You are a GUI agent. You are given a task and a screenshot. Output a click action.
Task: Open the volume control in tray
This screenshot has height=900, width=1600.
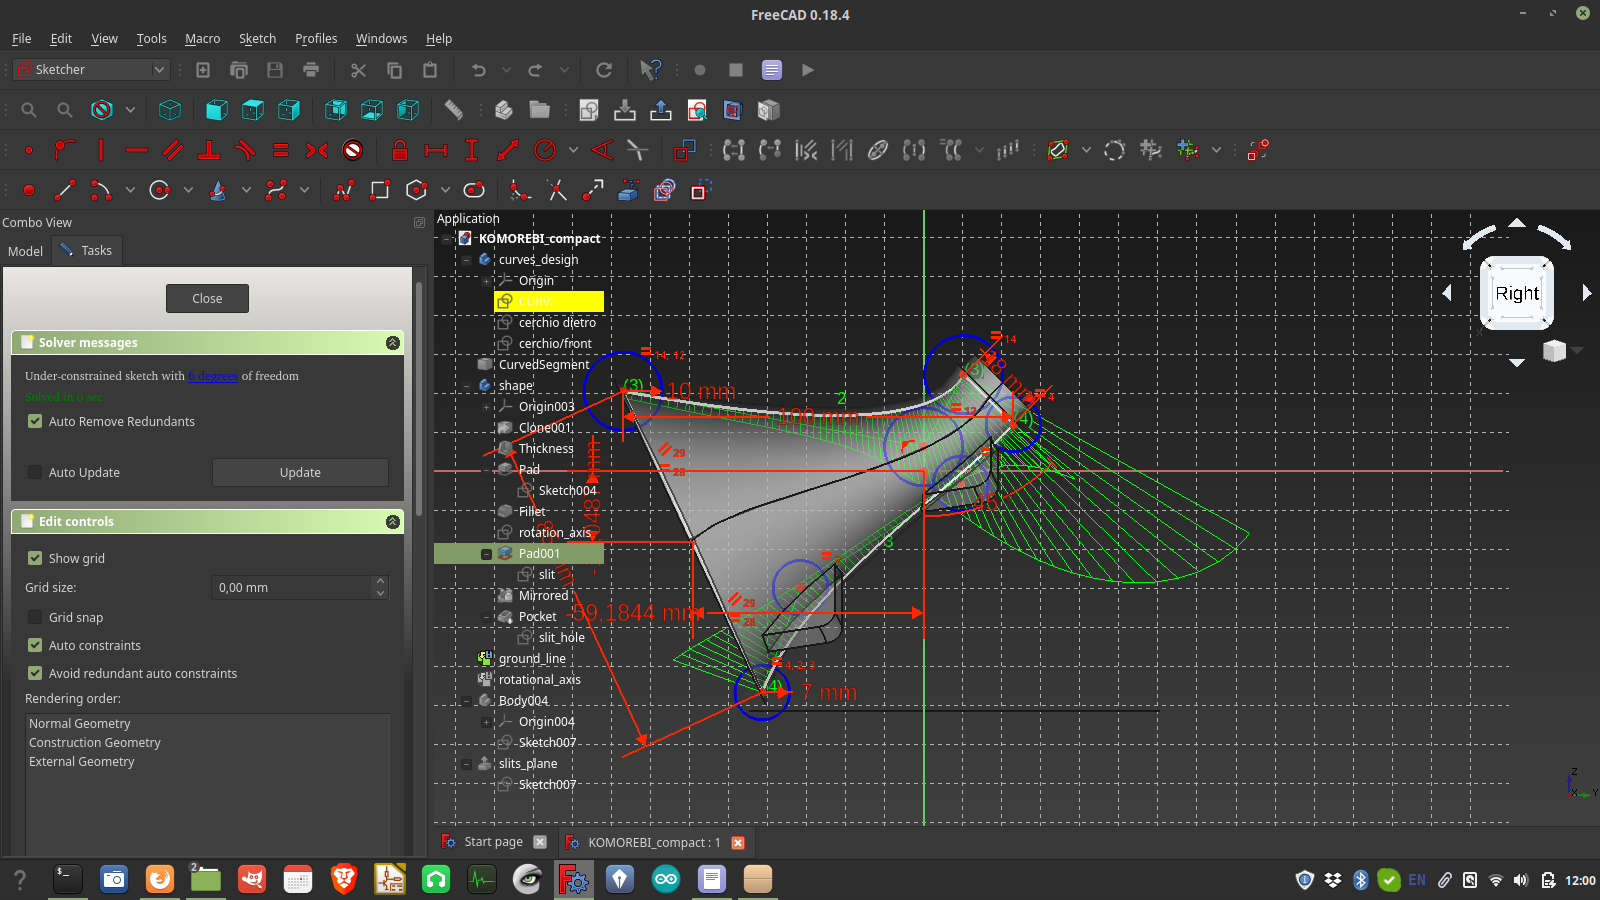coord(1521,880)
